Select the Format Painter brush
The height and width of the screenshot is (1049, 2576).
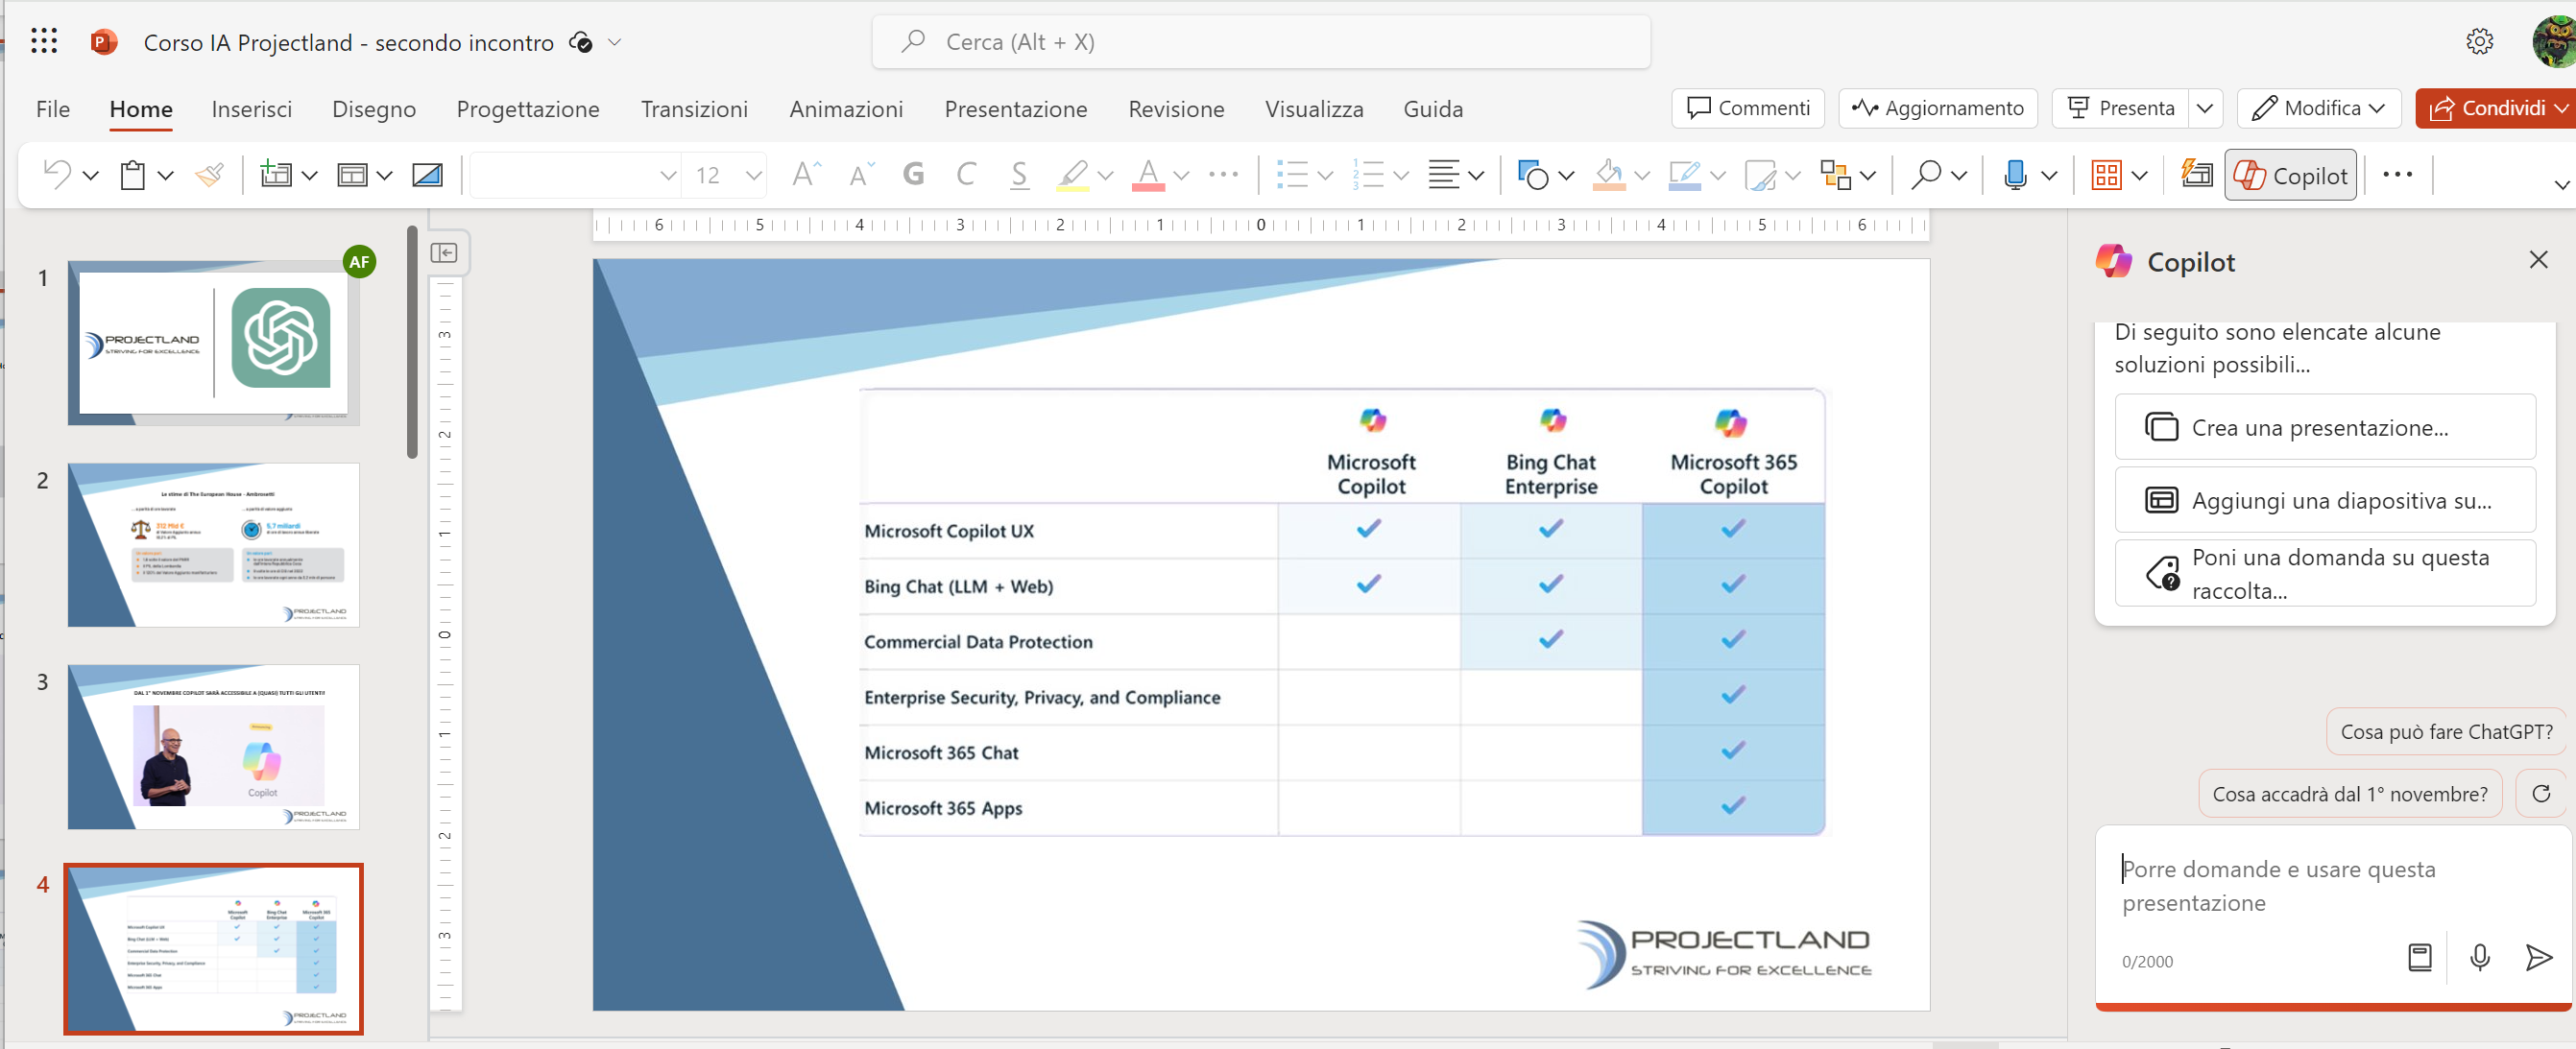[209, 175]
